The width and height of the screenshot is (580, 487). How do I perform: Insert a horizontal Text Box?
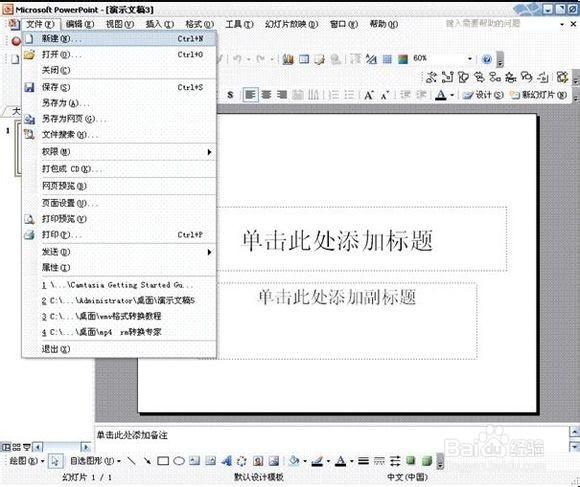195,461
